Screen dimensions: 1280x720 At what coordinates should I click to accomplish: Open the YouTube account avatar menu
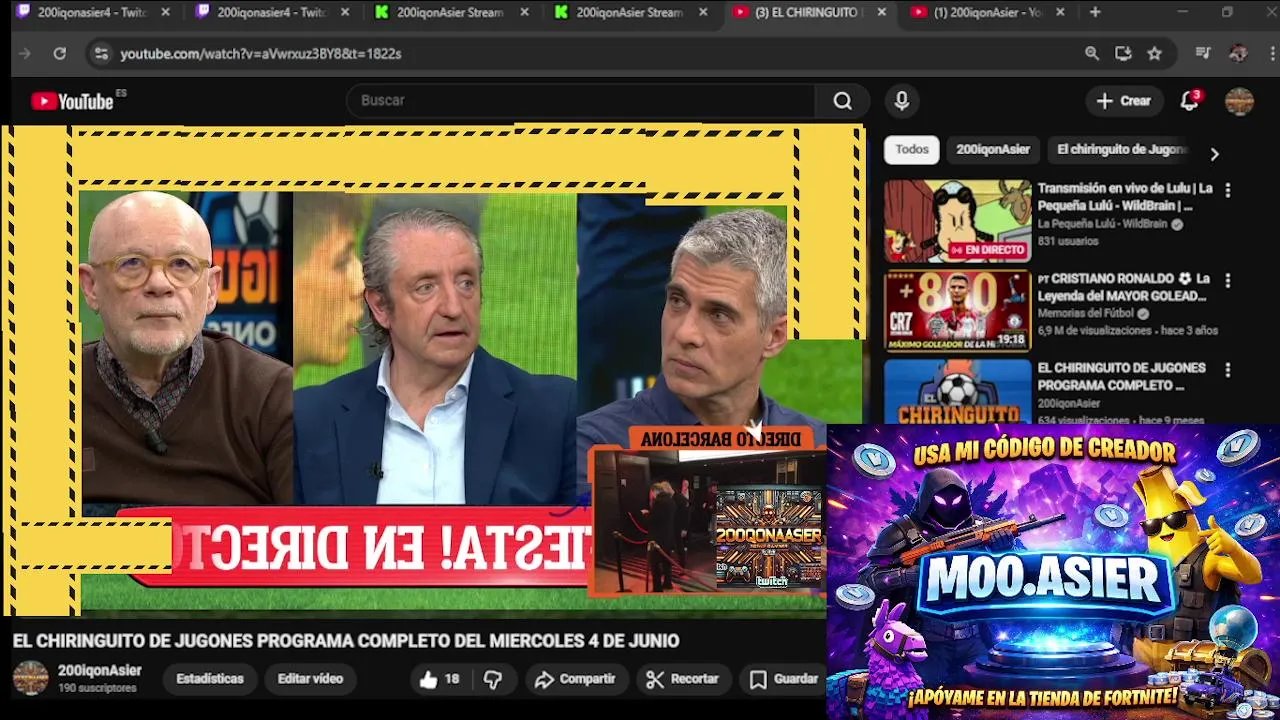(1239, 101)
